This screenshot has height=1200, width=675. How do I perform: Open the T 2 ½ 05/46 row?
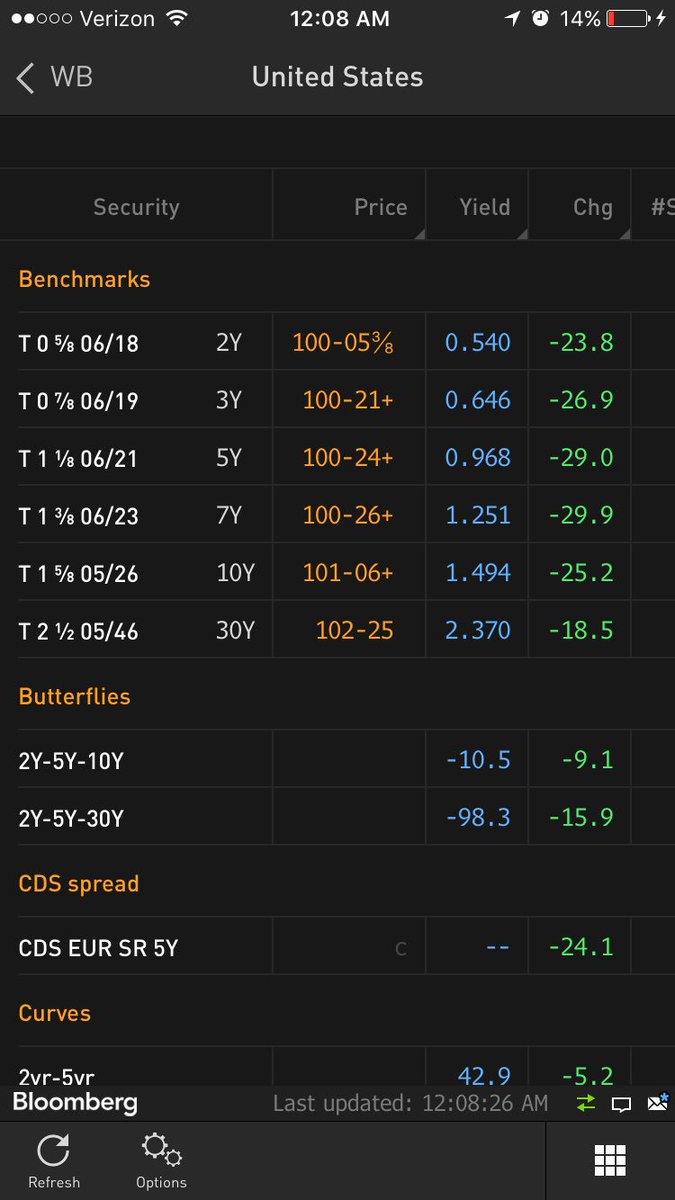click(x=337, y=630)
